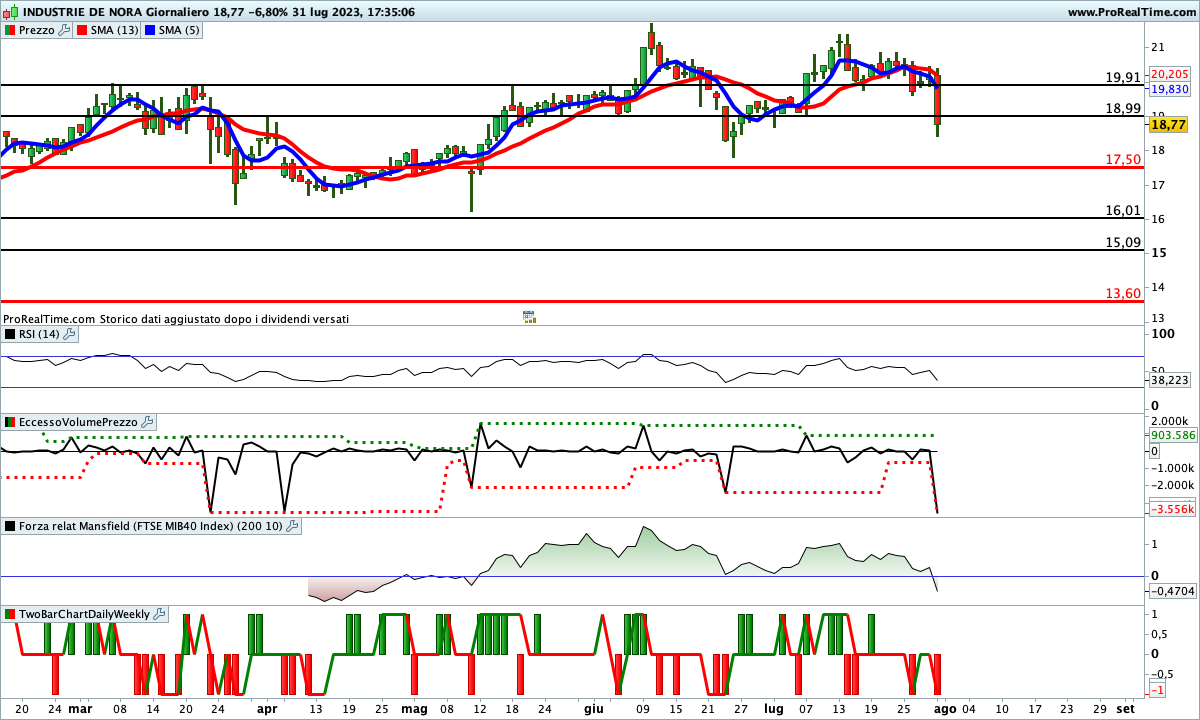Click the 15,09 horizontal line label
Image resolution: width=1200 pixels, height=720 pixels.
[1123, 242]
